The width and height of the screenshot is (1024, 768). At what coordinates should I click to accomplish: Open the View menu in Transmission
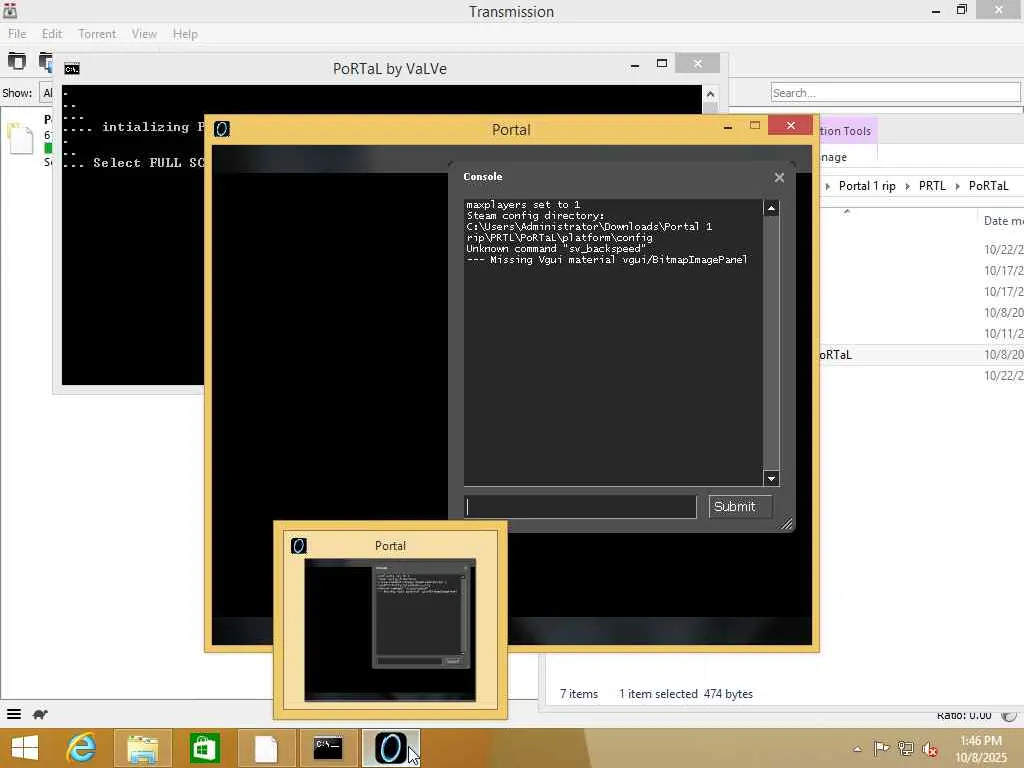[x=144, y=34]
